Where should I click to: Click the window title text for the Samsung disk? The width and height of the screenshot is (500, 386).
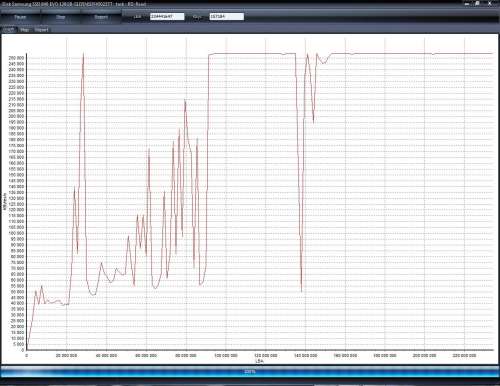74,4
